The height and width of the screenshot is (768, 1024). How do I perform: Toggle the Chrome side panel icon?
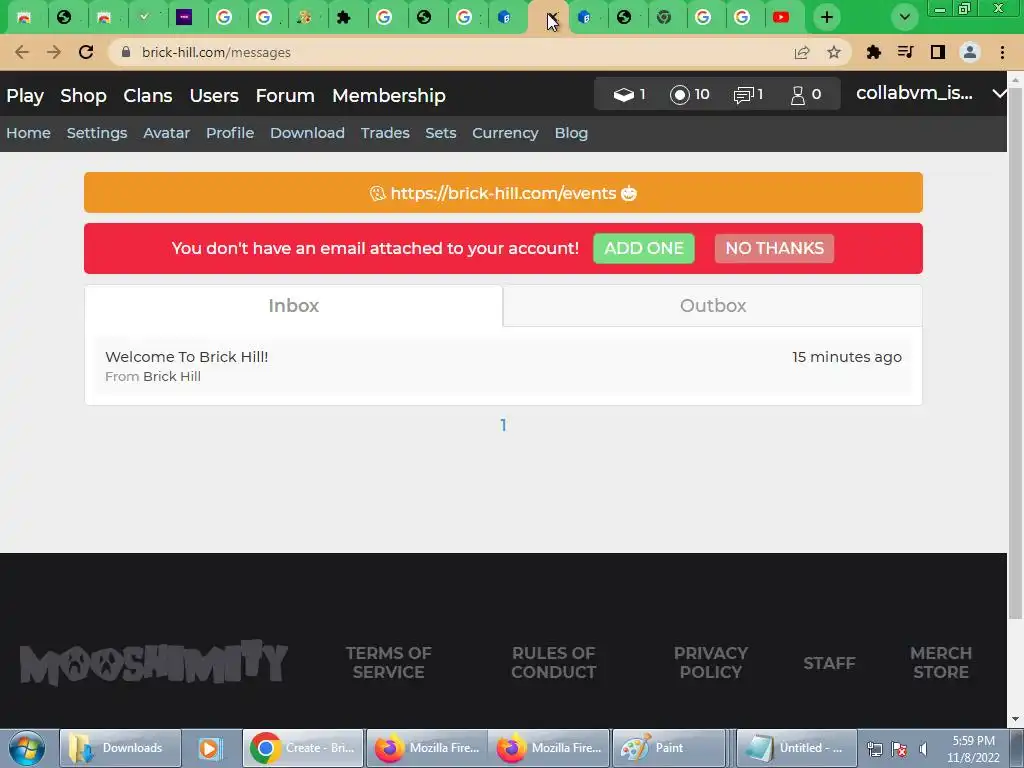pos(938,52)
